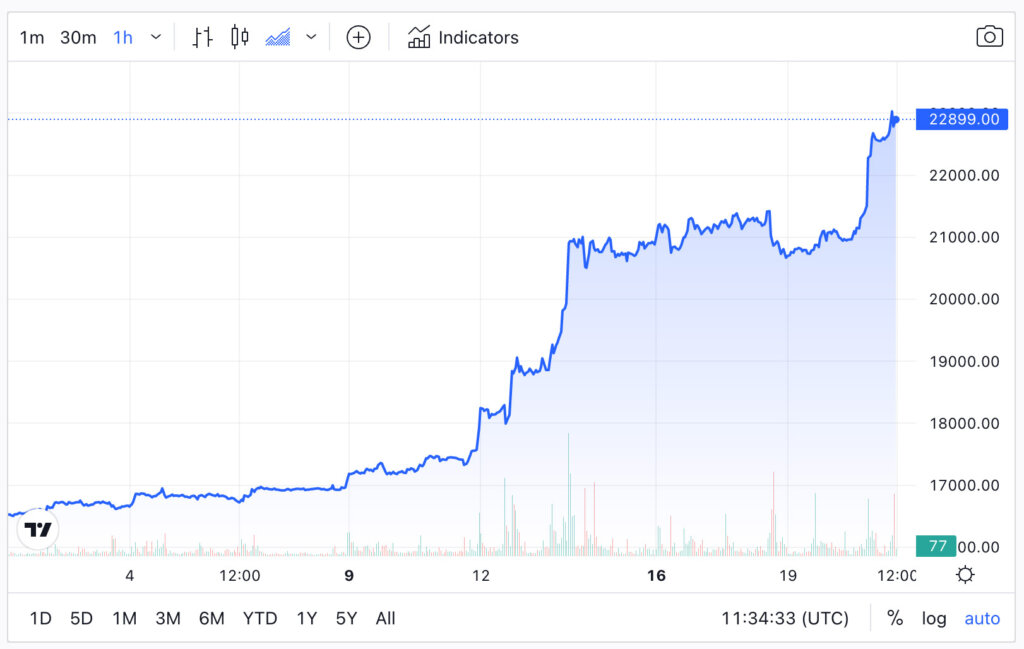Select the OHLC bars chart style icon
Image resolution: width=1024 pixels, height=649 pixels.
[x=201, y=37]
